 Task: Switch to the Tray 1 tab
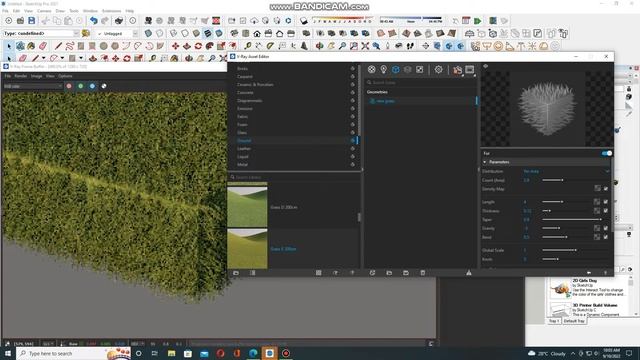pyautogui.click(x=553, y=321)
